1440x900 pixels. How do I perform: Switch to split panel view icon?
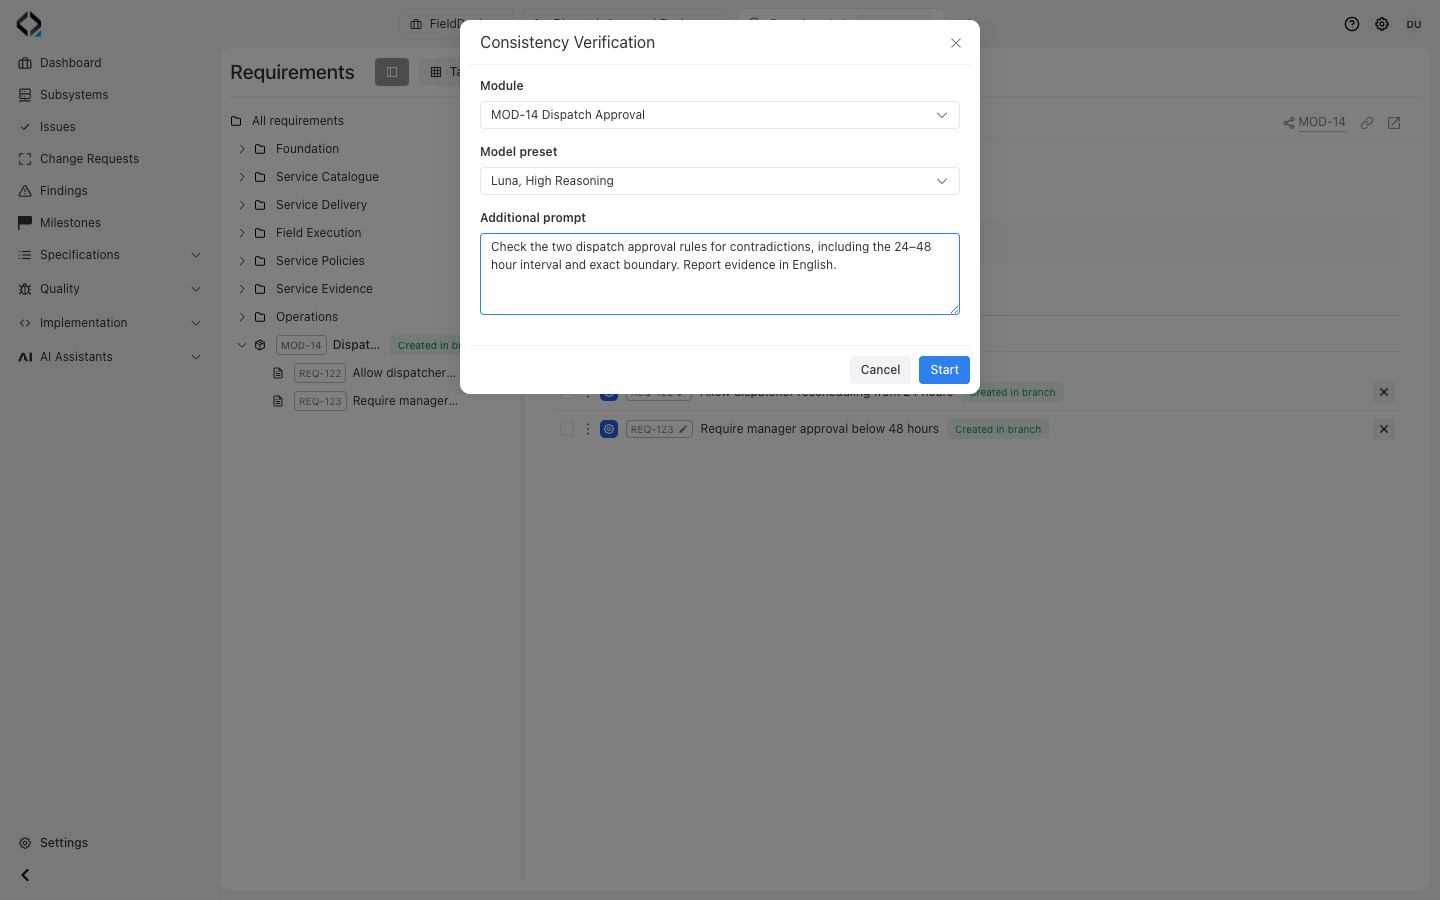tap(392, 72)
